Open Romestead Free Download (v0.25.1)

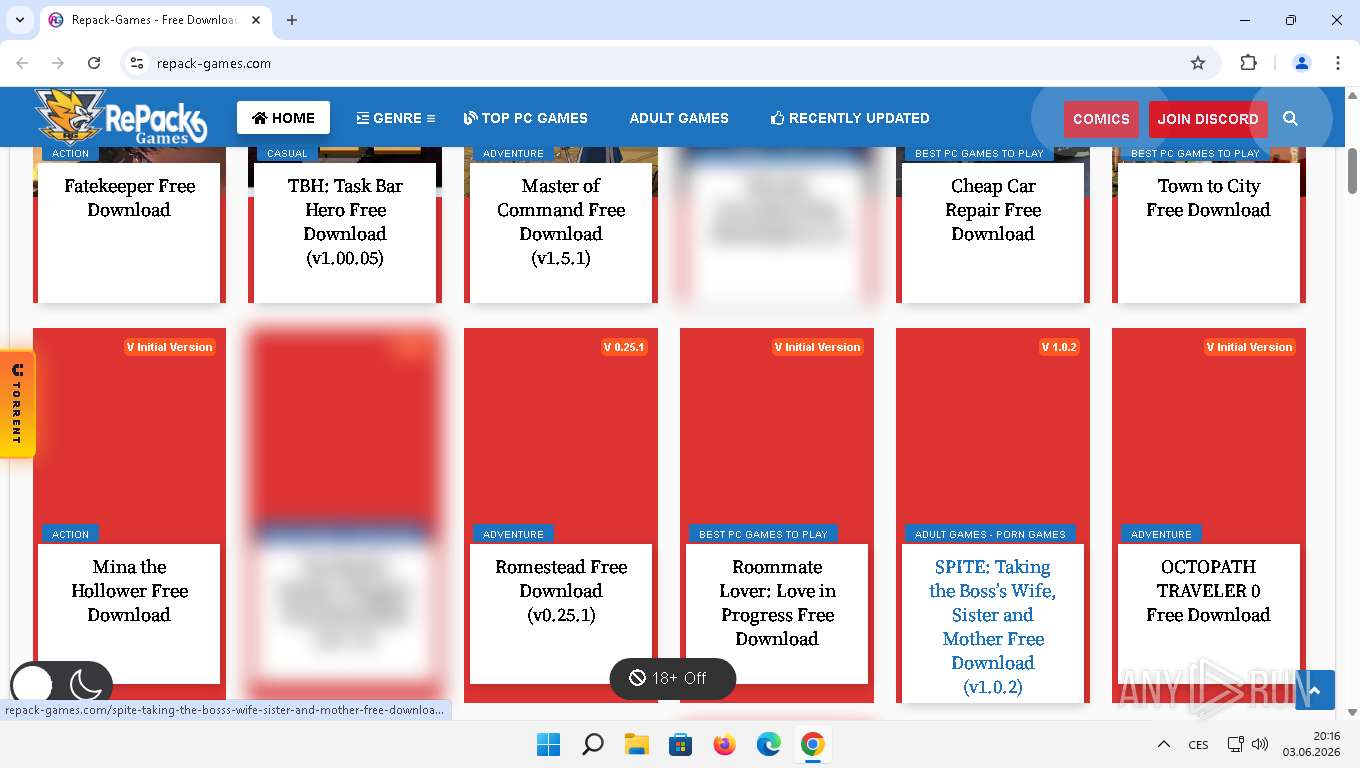(x=561, y=591)
